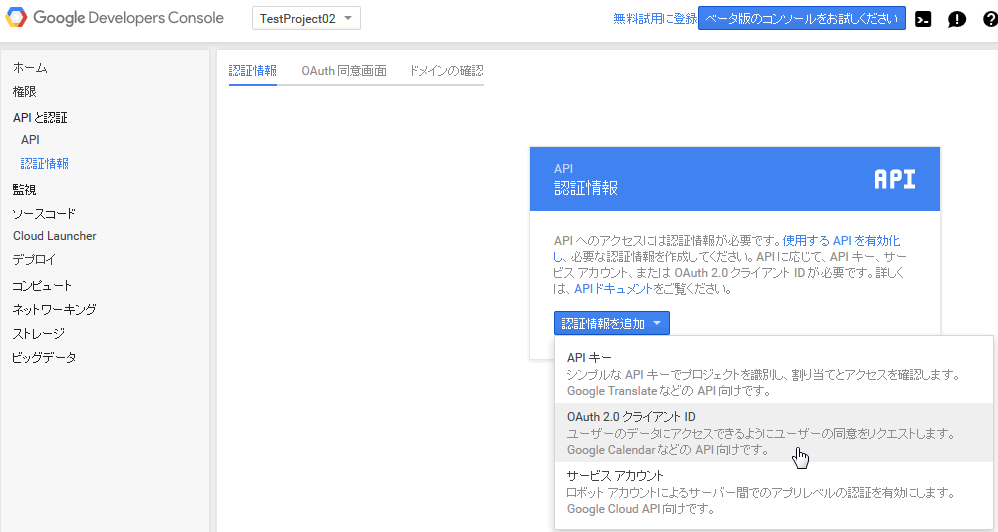Viewport: 998px width, 532px height.
Task: Open ビッグデータ in the sidebar
Action: tap(44, 358)
